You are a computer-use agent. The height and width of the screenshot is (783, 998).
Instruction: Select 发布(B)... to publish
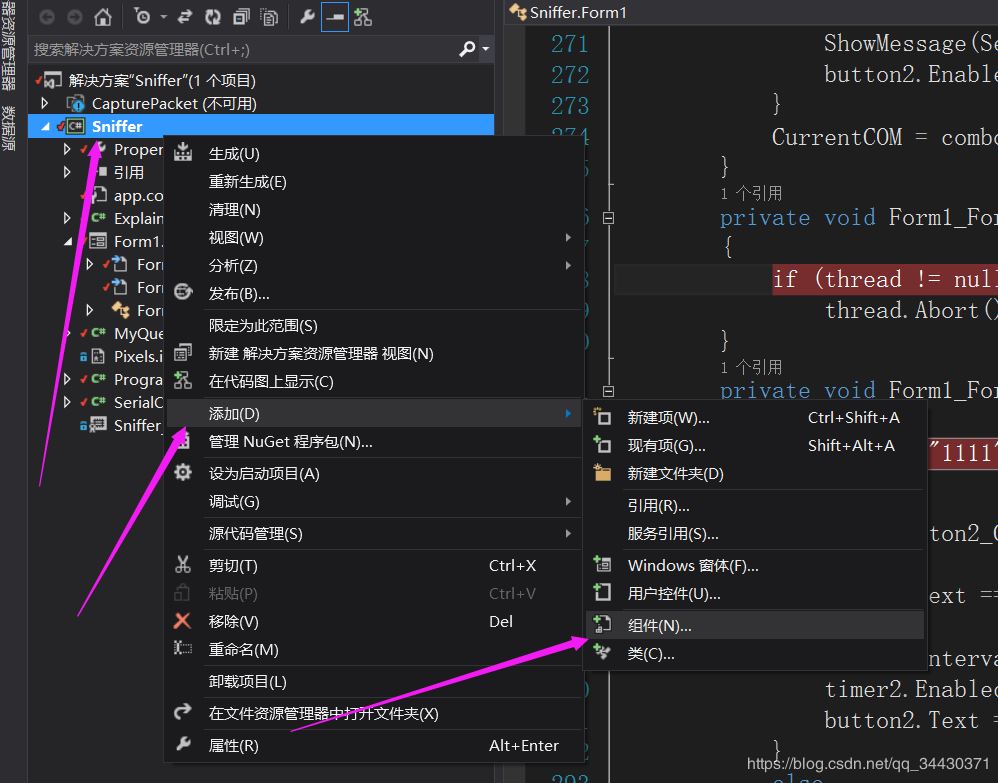[374, 293]
